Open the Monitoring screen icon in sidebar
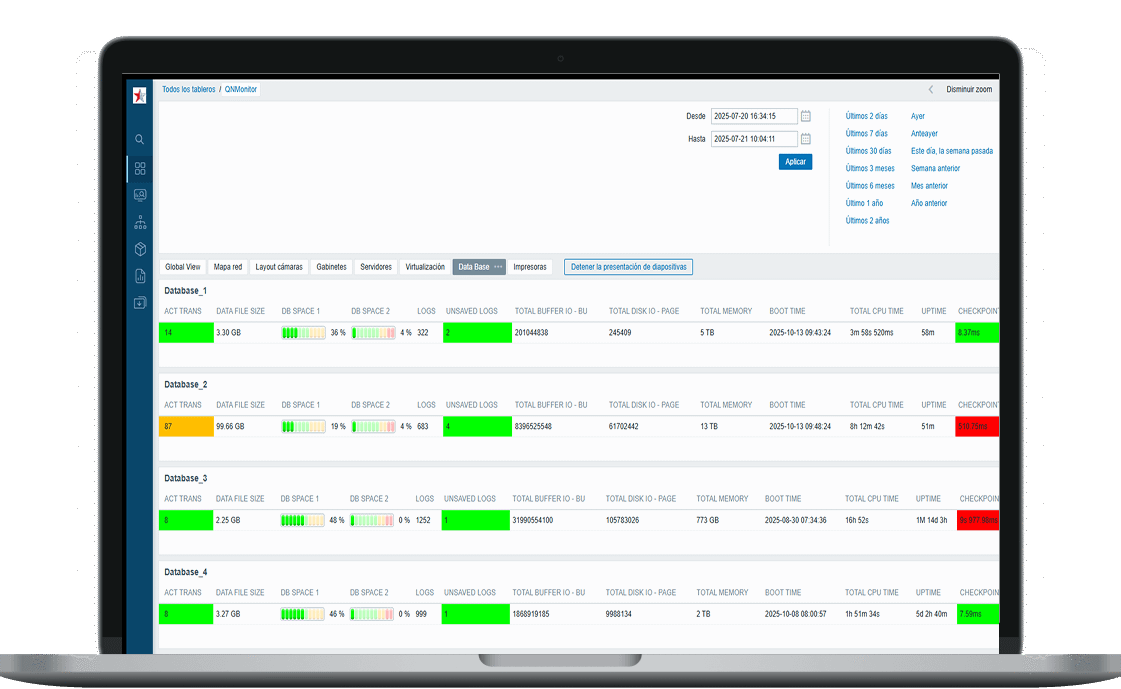 [x=140, y=195]
